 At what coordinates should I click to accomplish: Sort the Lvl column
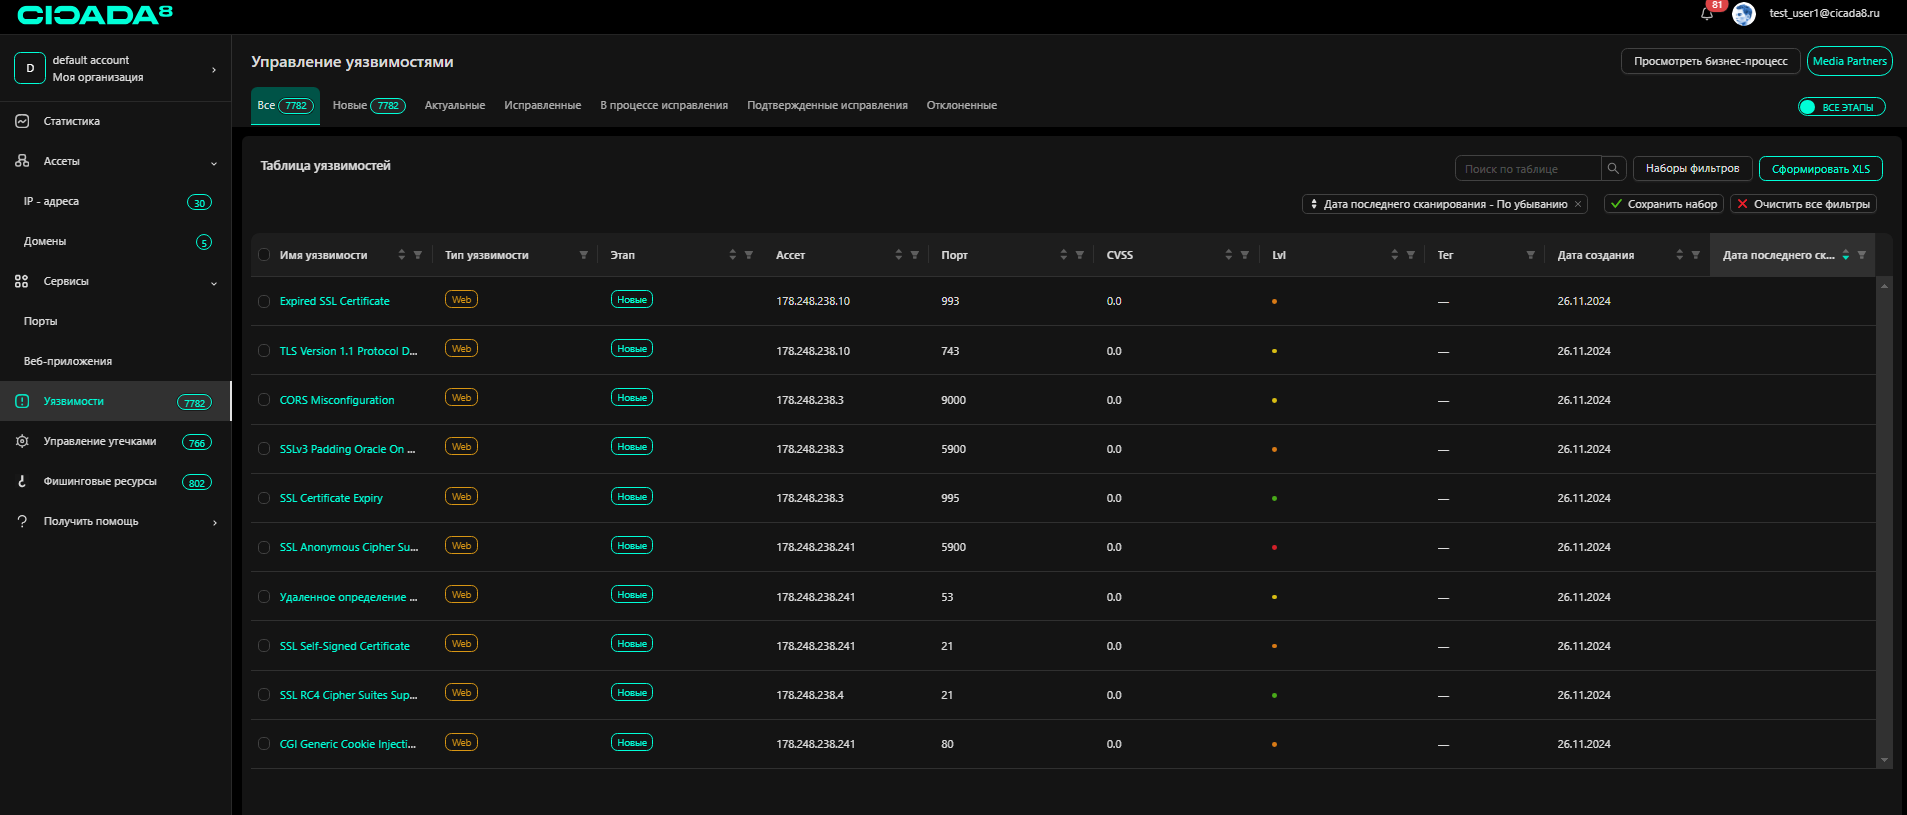tap(1395, 255)
